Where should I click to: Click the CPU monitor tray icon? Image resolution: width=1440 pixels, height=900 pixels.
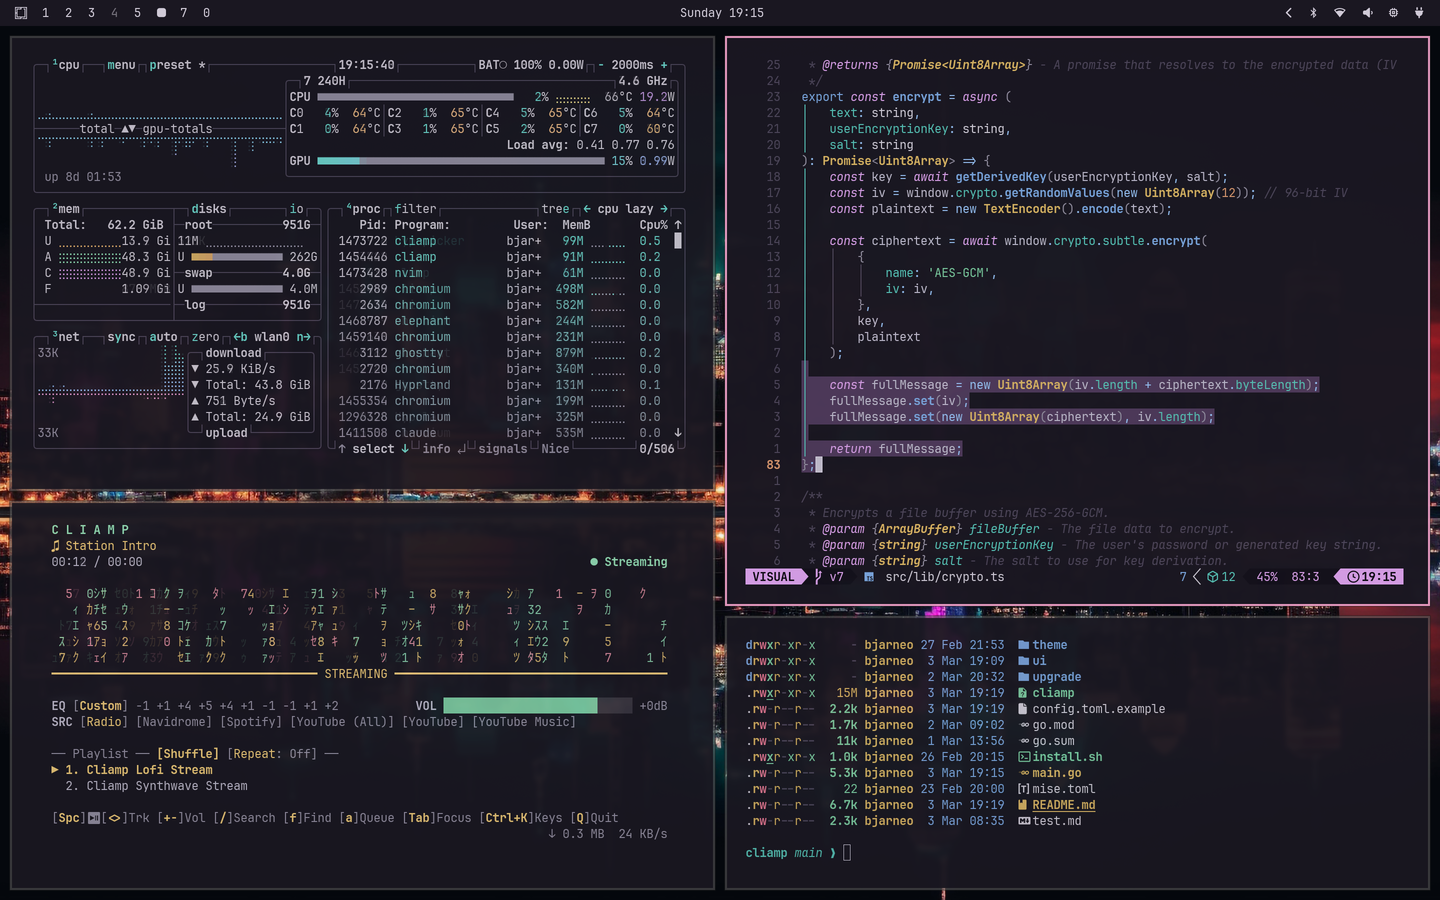(x=1393, y=13)
